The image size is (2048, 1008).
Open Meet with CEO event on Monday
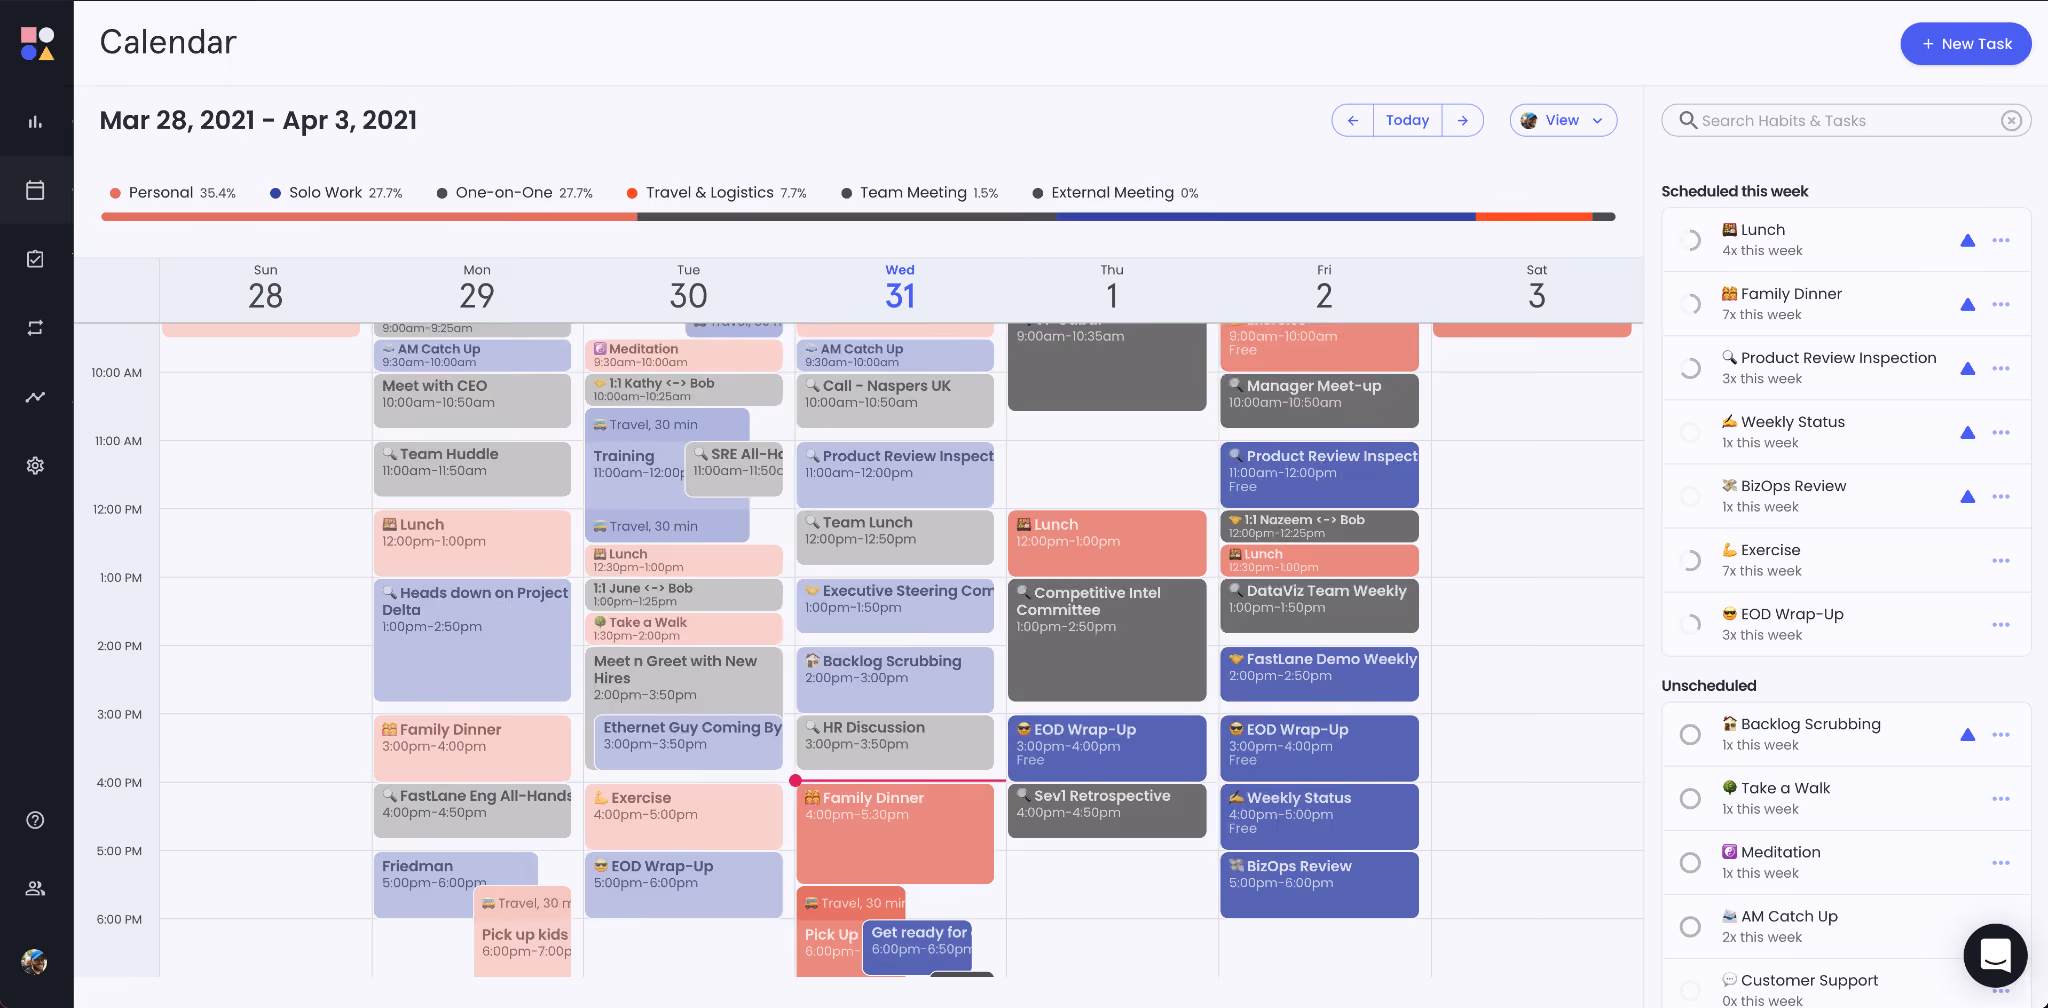pyautogui.click(x=472, y=400)
